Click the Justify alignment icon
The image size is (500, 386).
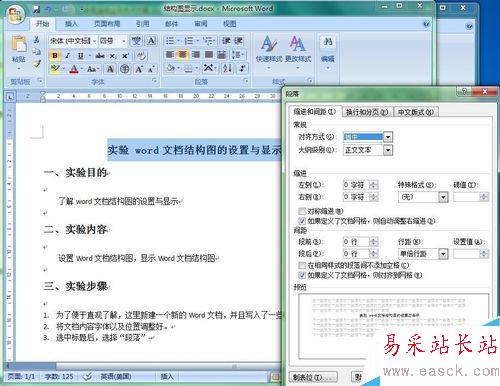coord(209,54)
